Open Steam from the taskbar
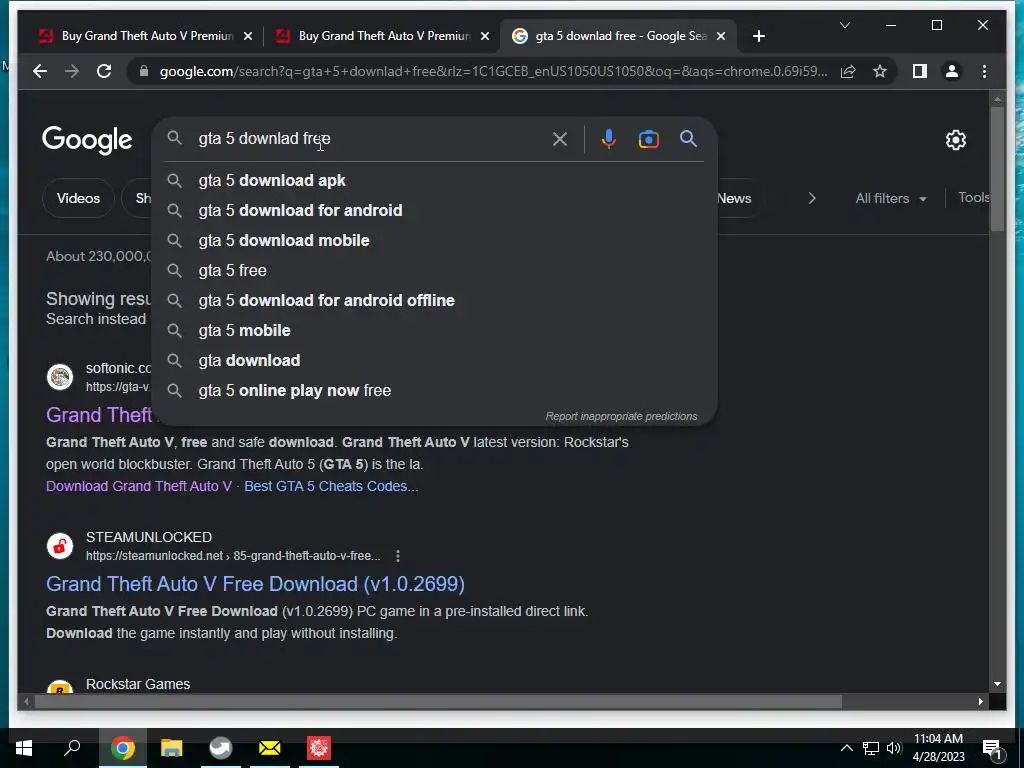 point(221,748)
